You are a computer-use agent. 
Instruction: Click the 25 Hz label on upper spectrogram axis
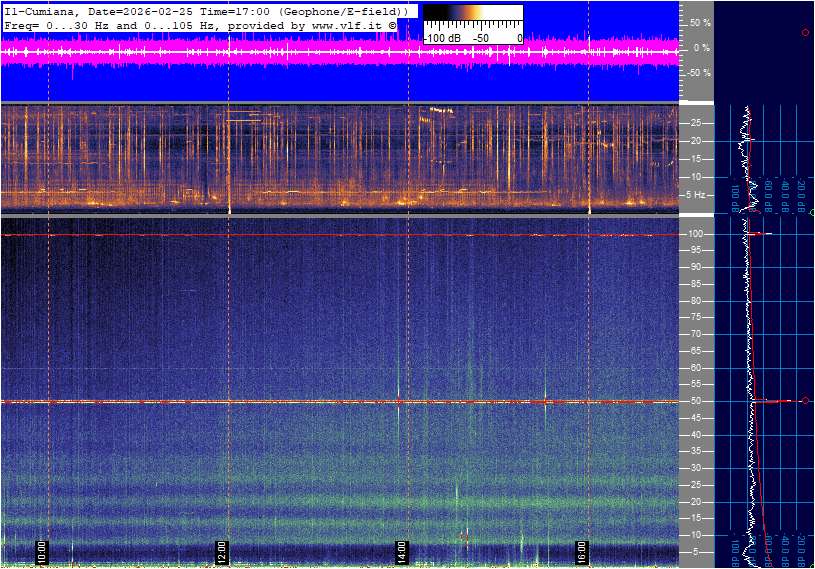(696, 123)
